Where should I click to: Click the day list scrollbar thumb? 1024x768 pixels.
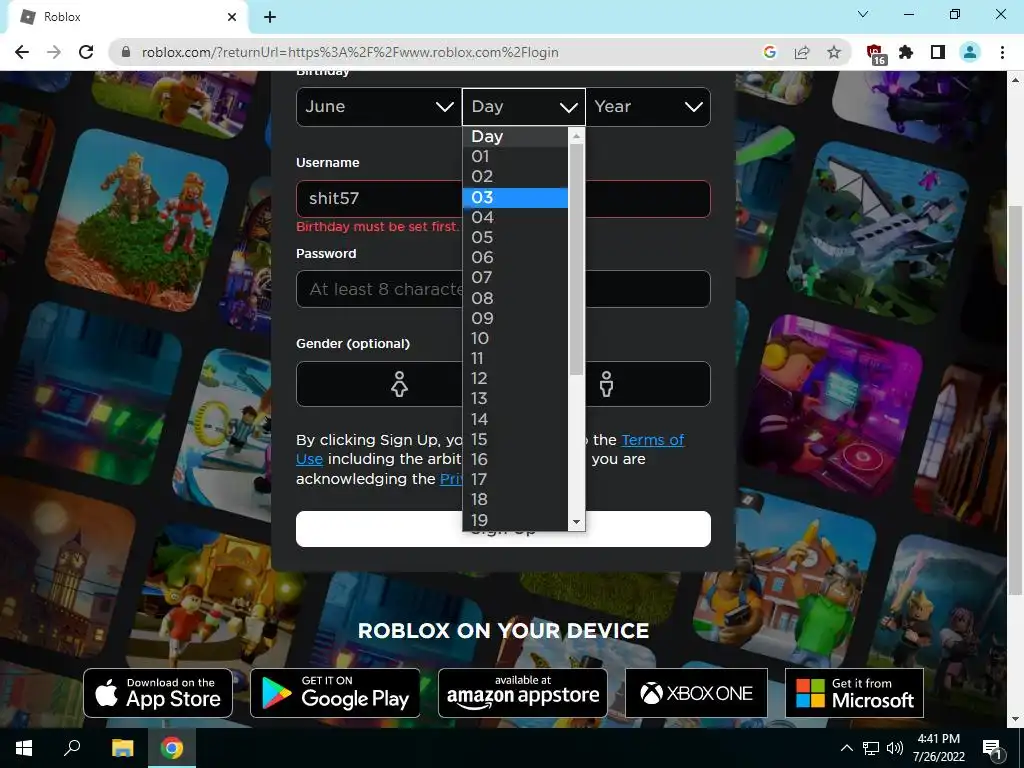[x=576, y=259]
